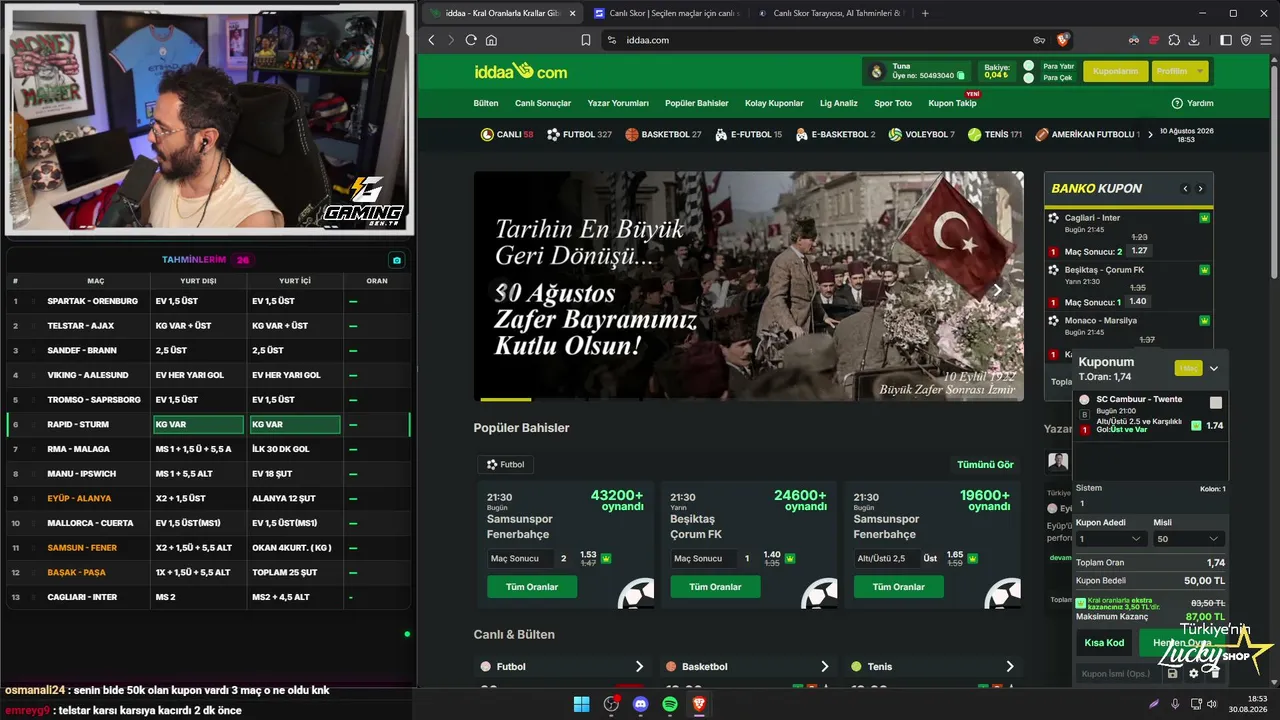1280x720 pixels.
Task: Open the Yazar Yorumları menu
Action: (x=618, y=103)
